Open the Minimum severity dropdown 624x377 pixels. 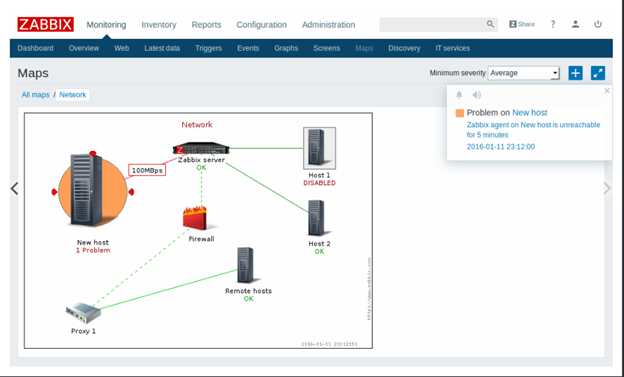[524, 73]
